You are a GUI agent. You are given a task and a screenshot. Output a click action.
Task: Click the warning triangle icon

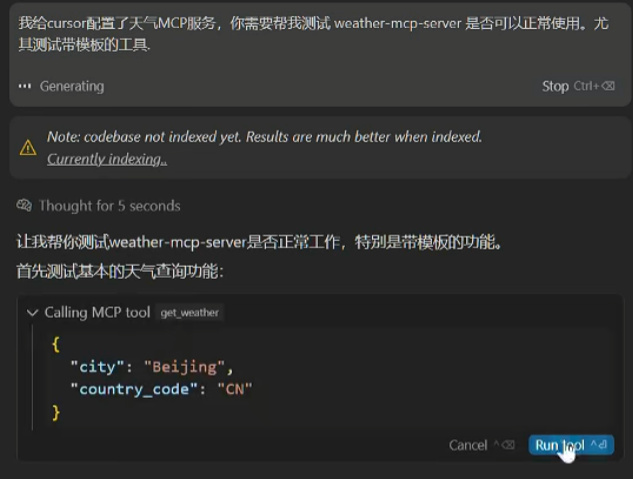tap(28, 148)
